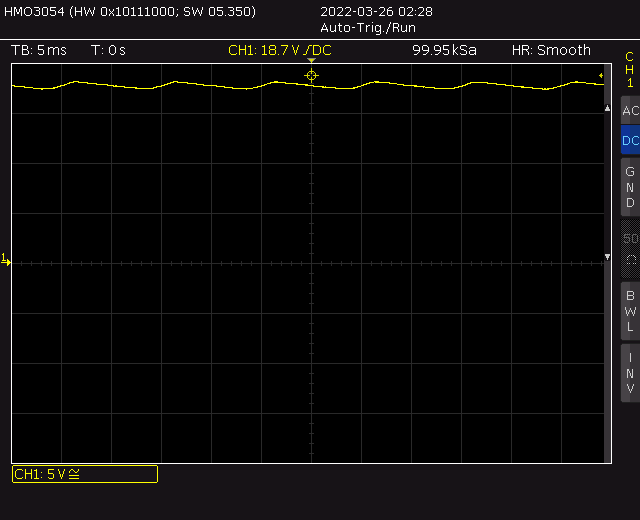Click the CH1 menu header label

(x=629, y=70)
